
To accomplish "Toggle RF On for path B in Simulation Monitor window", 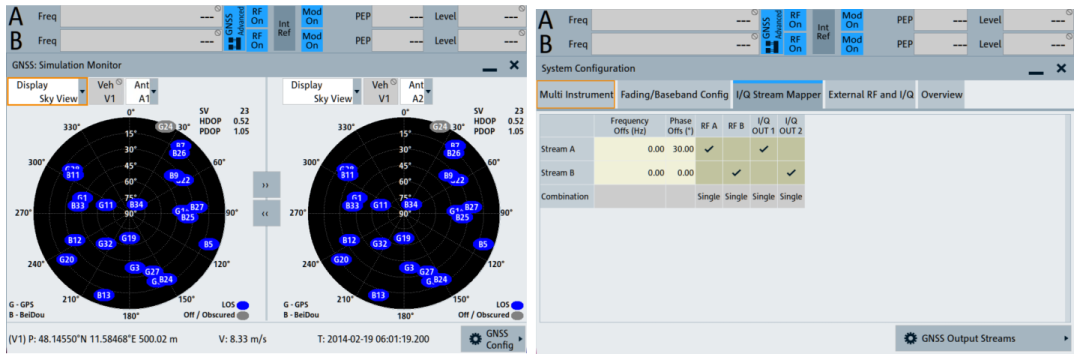I will [257, 40].
